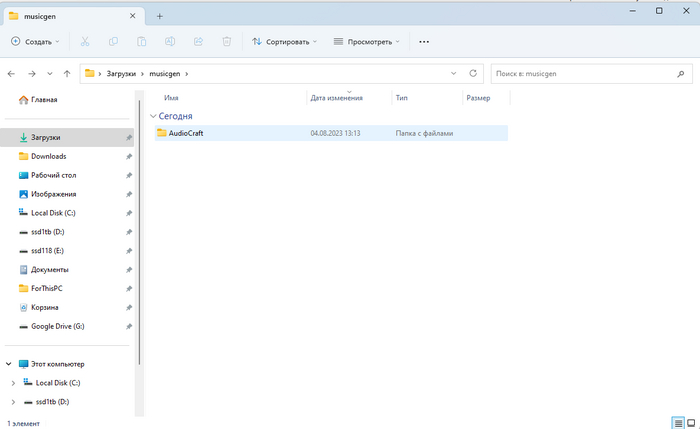Select the AudioCraft folder
The image size is (700, 429).
[x=186, y=133]
